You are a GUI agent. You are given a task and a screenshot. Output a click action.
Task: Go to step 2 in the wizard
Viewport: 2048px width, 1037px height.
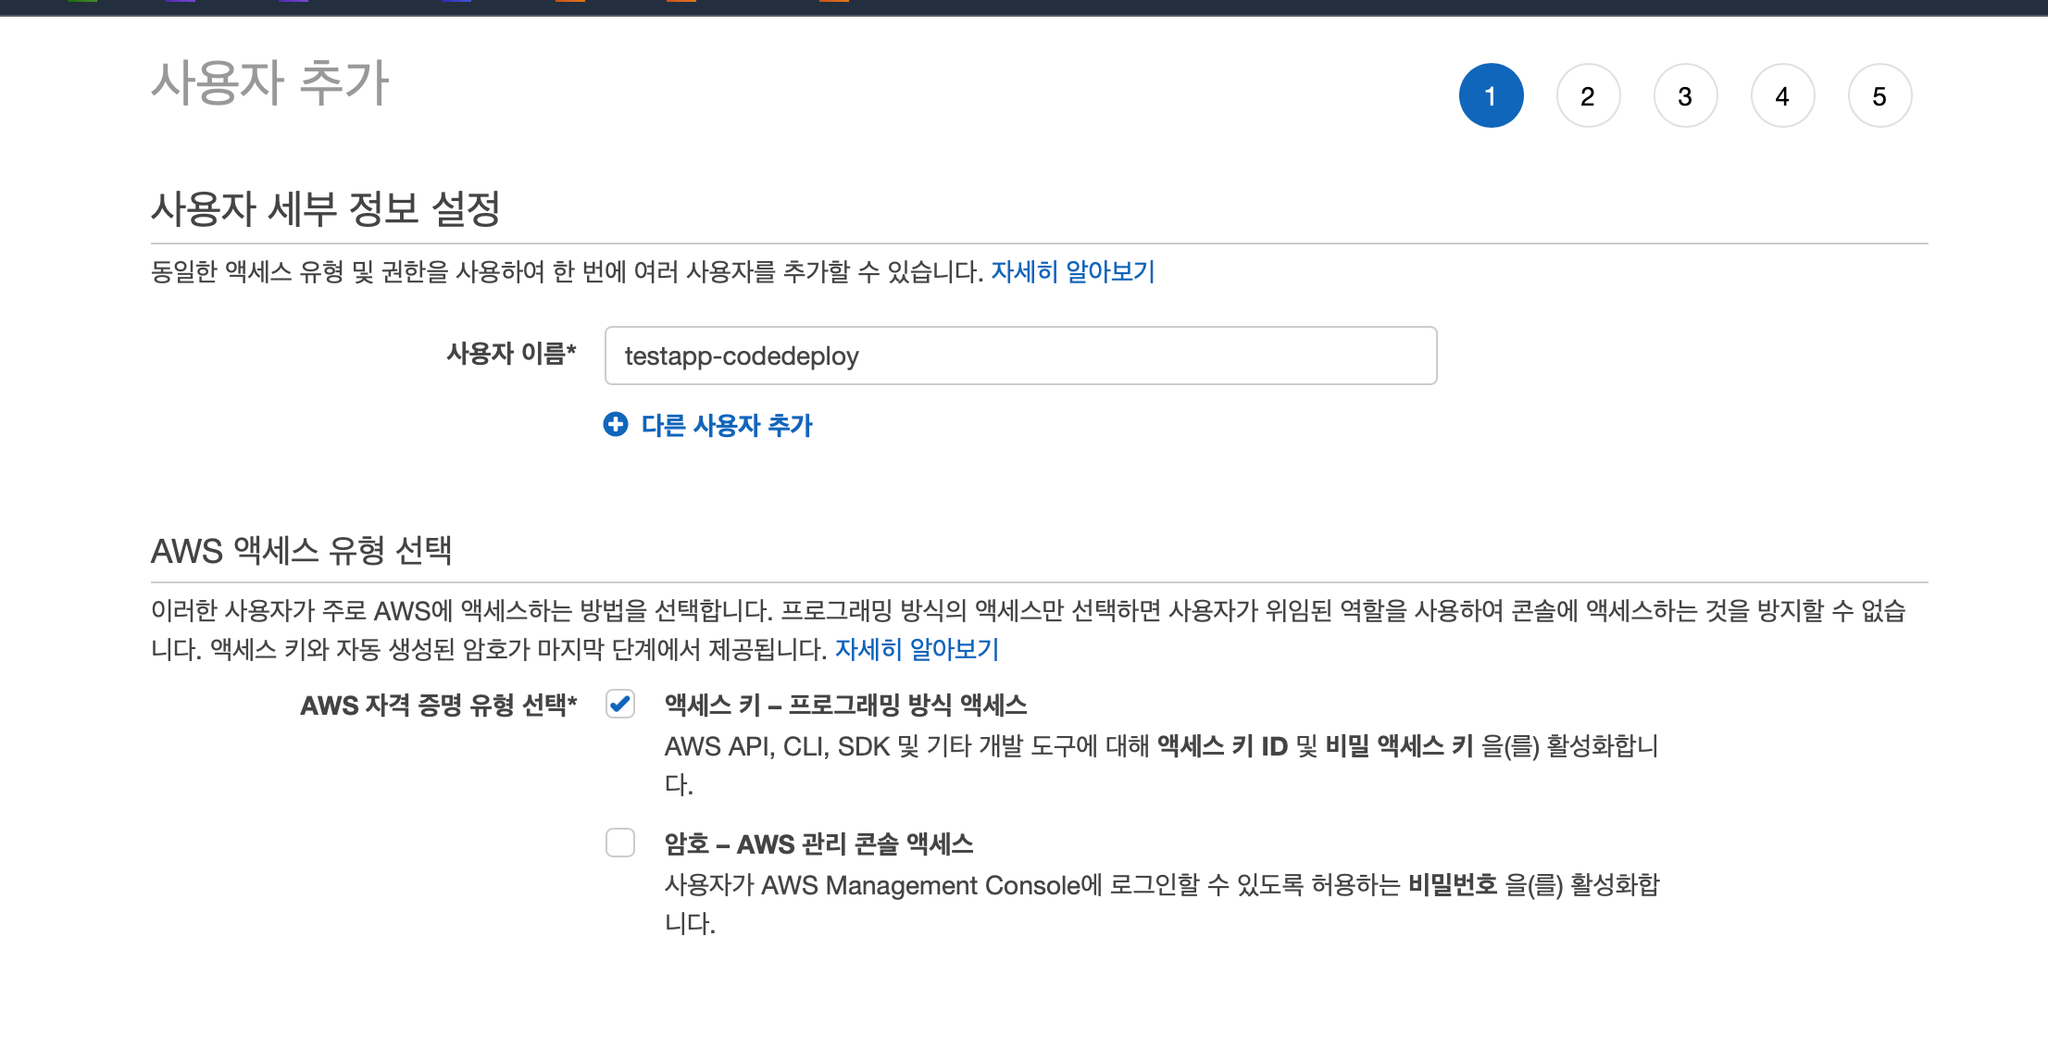1588,96
